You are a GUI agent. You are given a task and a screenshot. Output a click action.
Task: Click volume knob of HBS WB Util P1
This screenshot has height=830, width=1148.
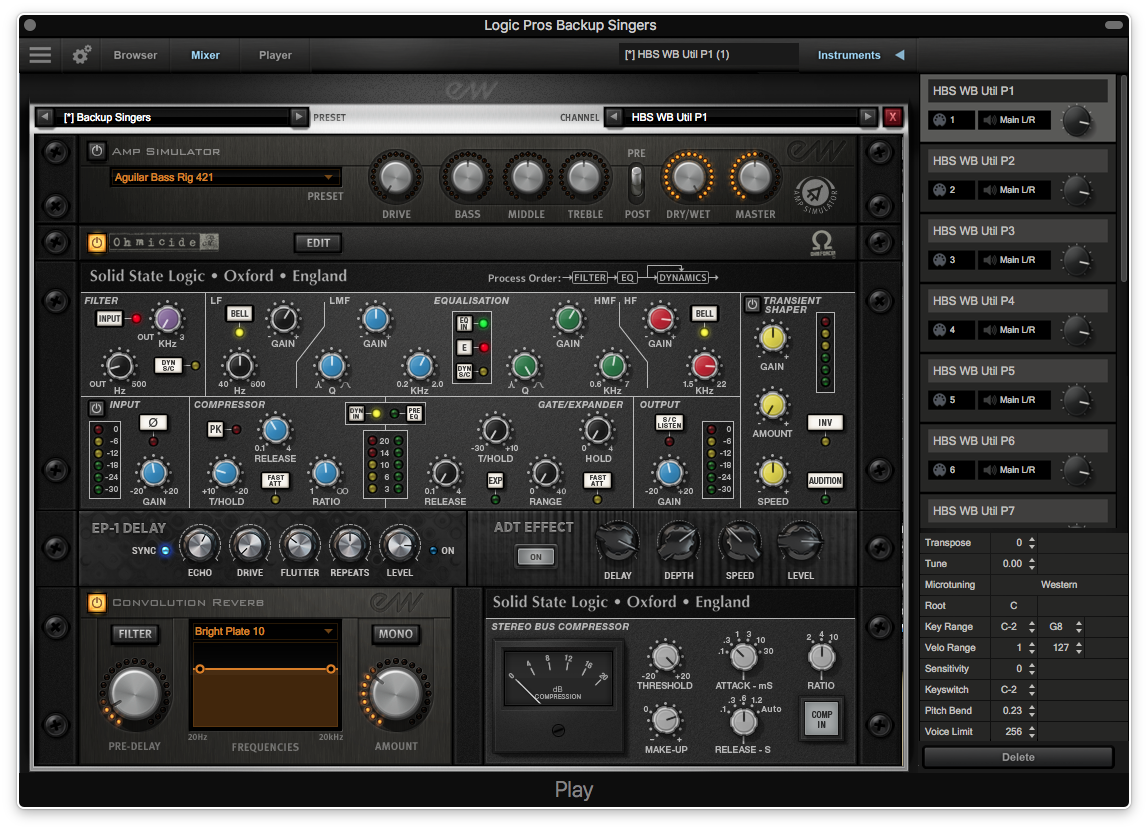click(x=1077, y=121)
